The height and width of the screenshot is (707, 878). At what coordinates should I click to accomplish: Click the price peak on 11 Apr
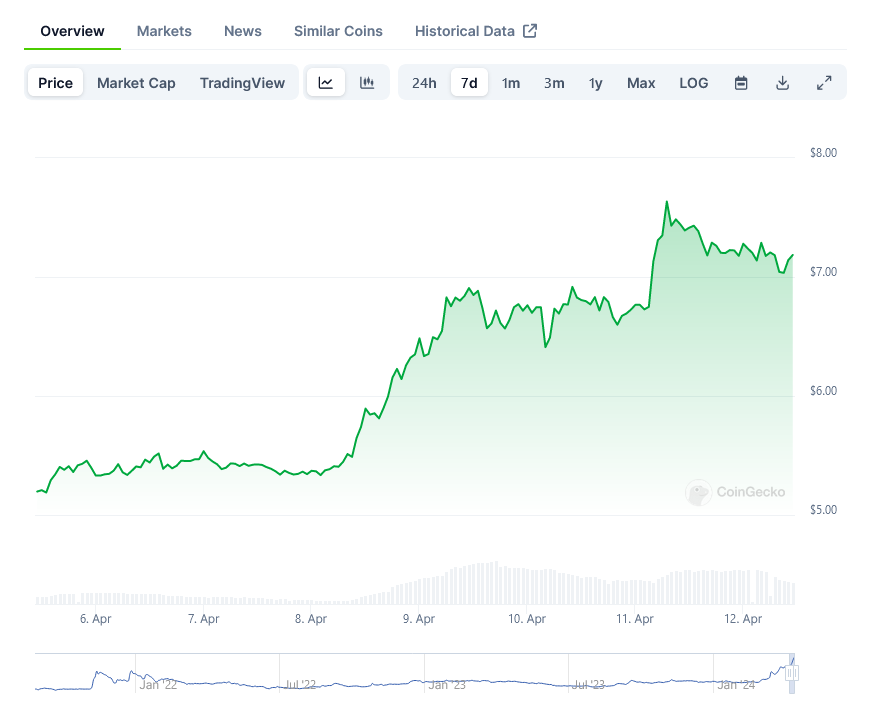[666, 202]
